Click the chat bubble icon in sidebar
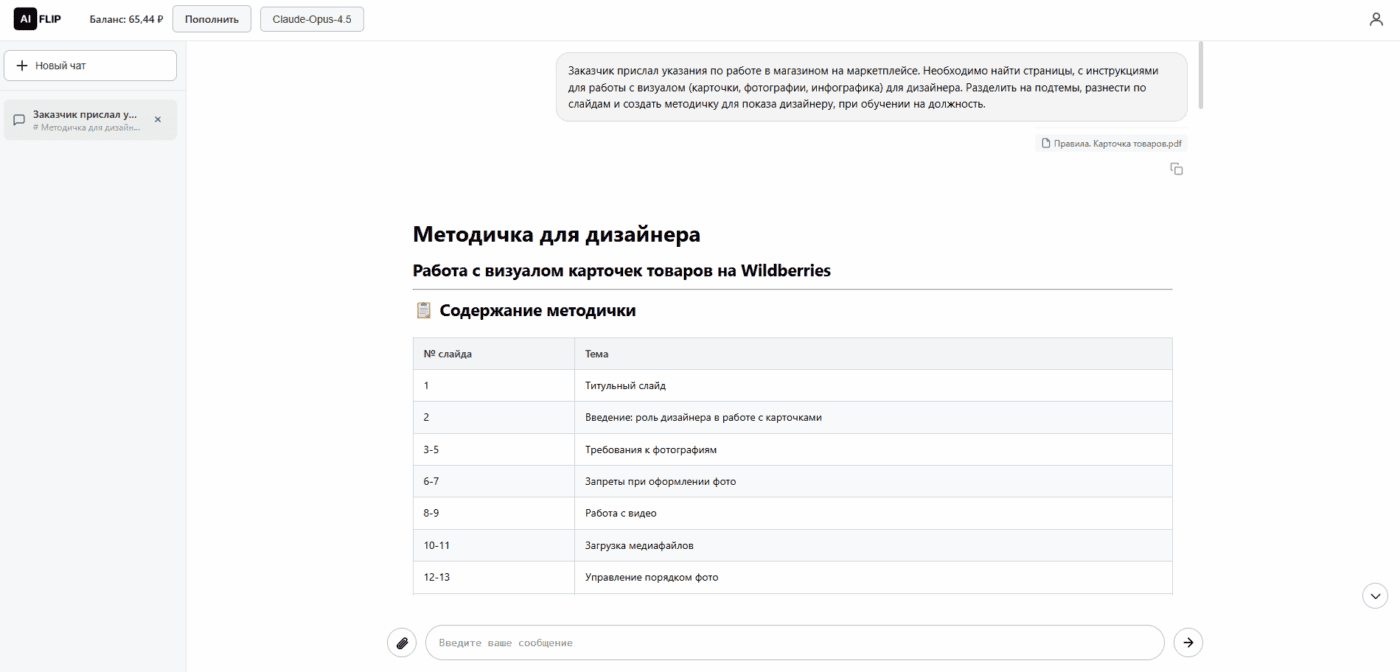1400x672 pixels. tap(19, 120)
